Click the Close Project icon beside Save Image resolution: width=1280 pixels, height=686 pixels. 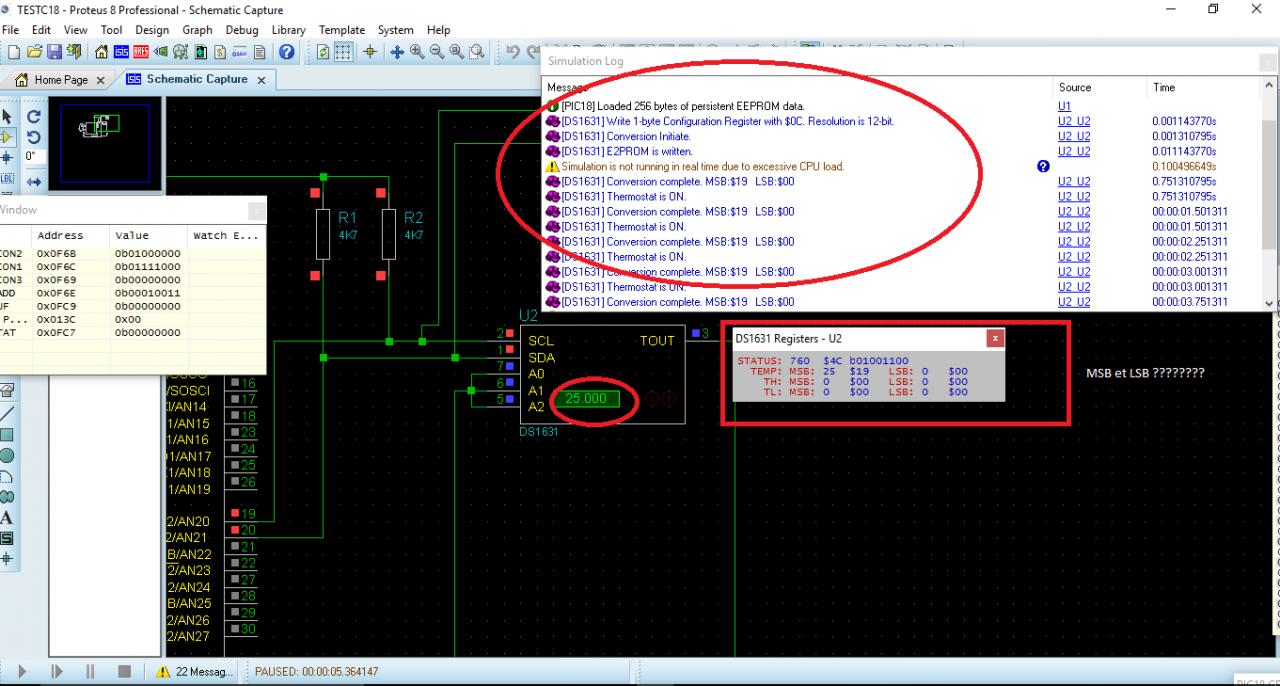tap(74, 52)
